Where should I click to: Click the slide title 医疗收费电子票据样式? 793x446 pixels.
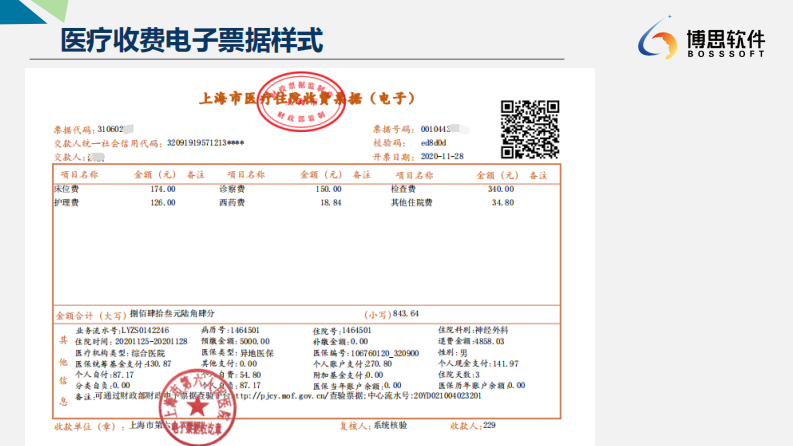tap(192, 40)
